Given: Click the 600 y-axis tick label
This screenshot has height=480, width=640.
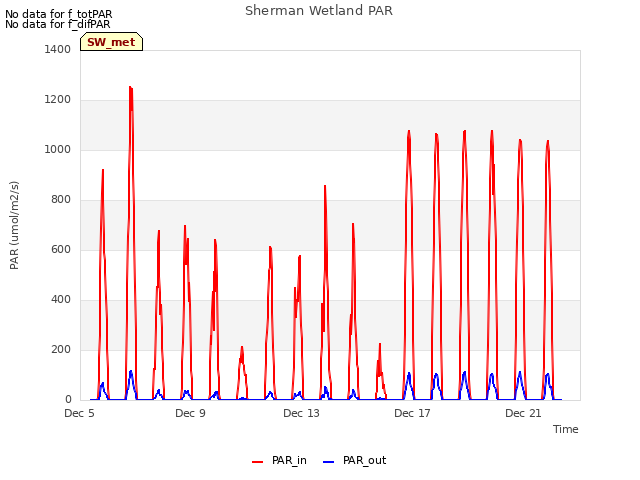Looking at the screenshot, I should [61, 249].
